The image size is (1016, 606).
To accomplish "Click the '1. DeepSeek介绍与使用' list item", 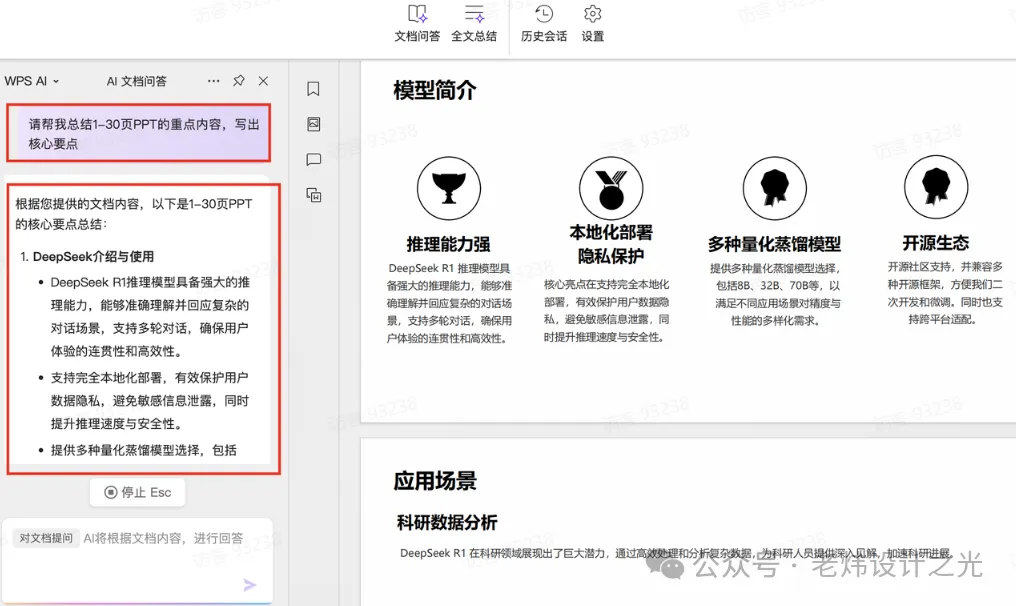I will coord(87,257).
